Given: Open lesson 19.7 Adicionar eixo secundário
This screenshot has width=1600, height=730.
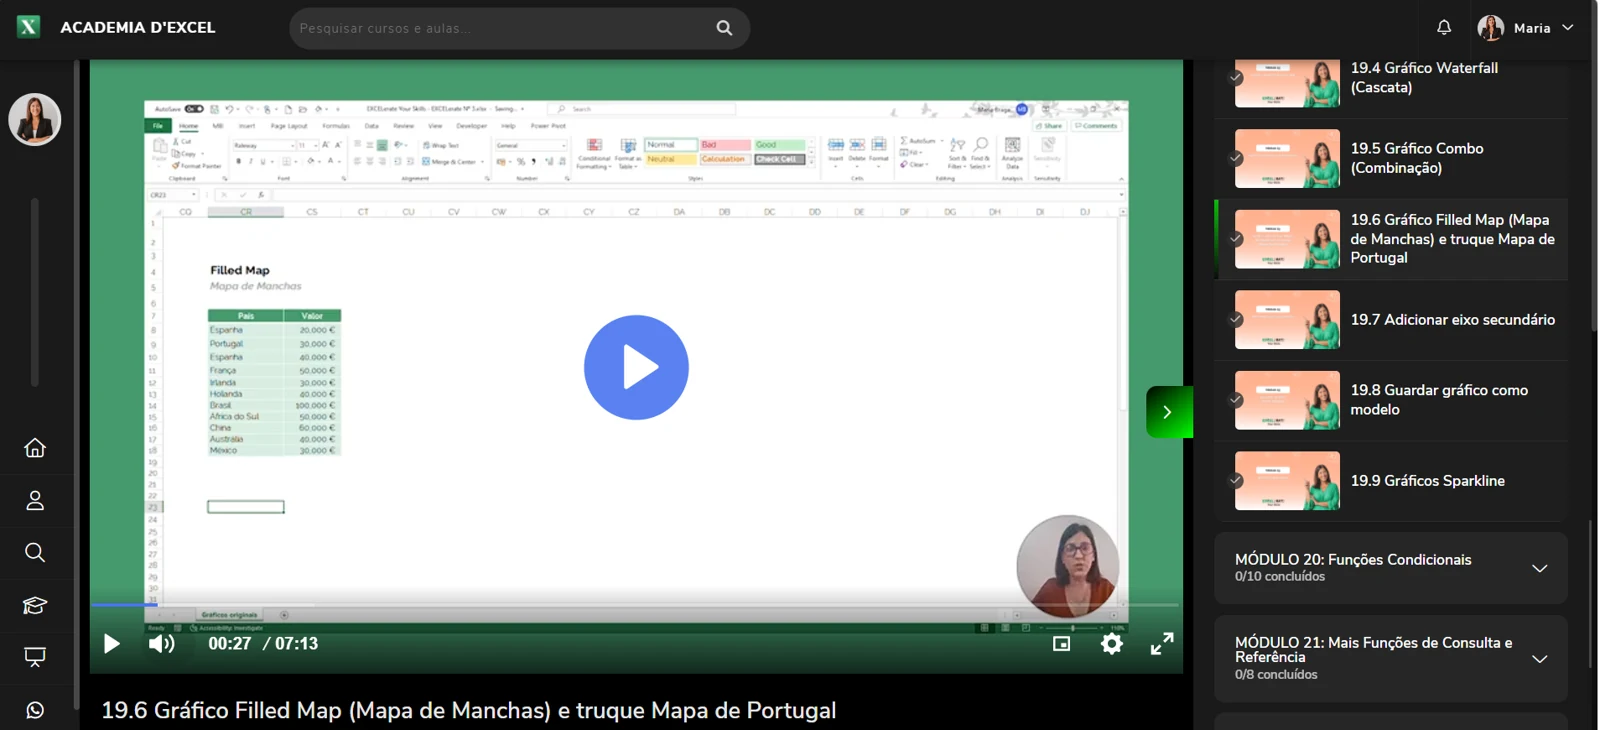Looking at the screenshot, I should (x=1391, y=320).
